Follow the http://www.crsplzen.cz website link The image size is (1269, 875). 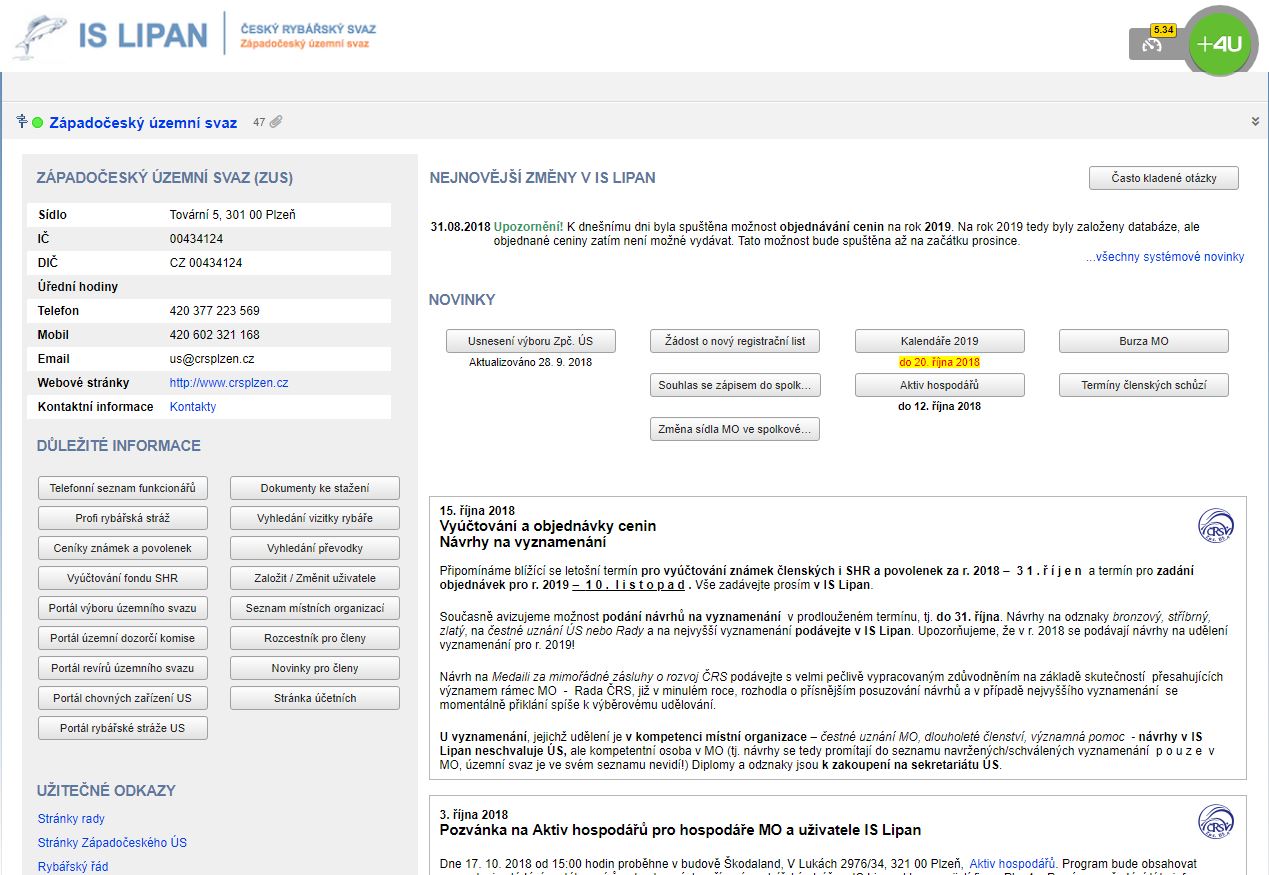click(229, 383)
